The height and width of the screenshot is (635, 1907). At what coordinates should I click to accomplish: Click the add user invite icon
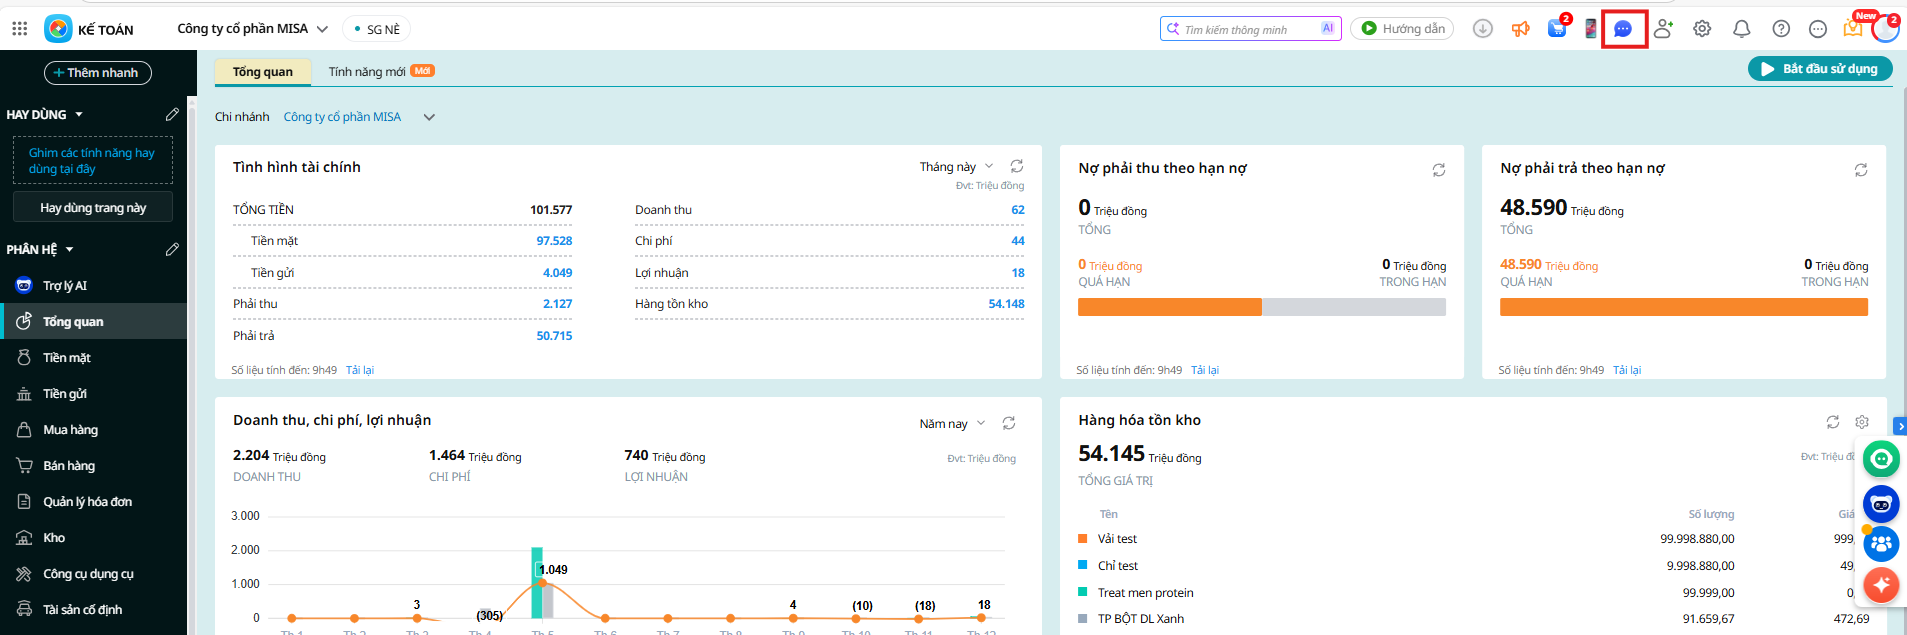pos(1663,29)
